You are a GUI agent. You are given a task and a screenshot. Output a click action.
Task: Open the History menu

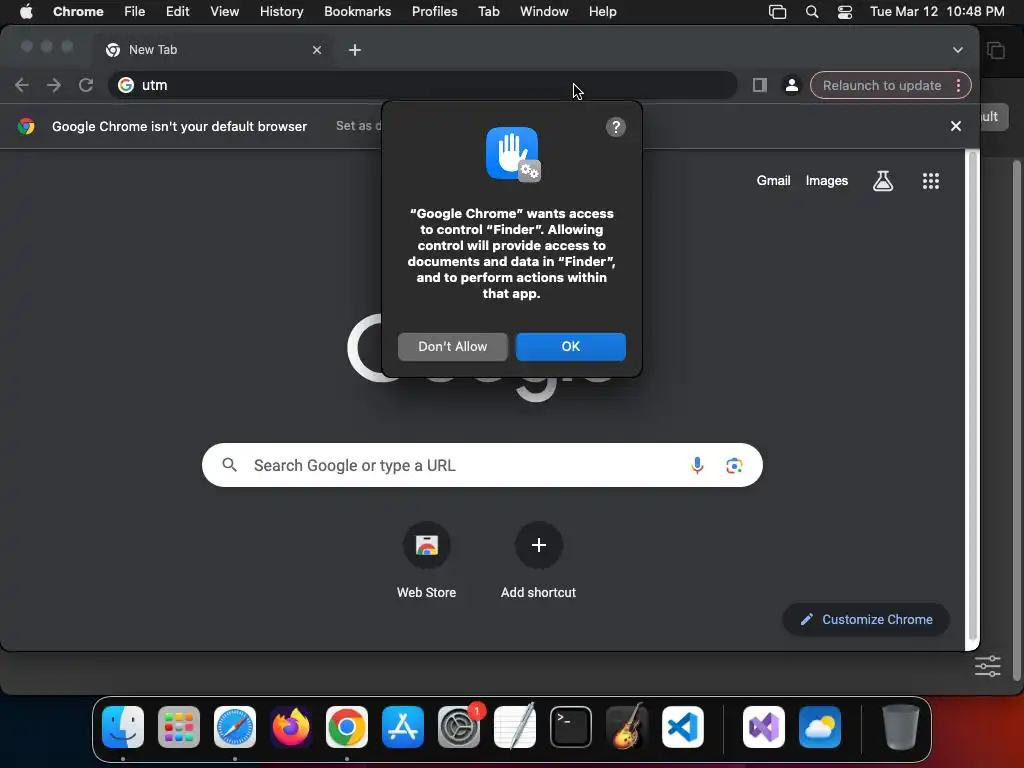click(281, 12)
